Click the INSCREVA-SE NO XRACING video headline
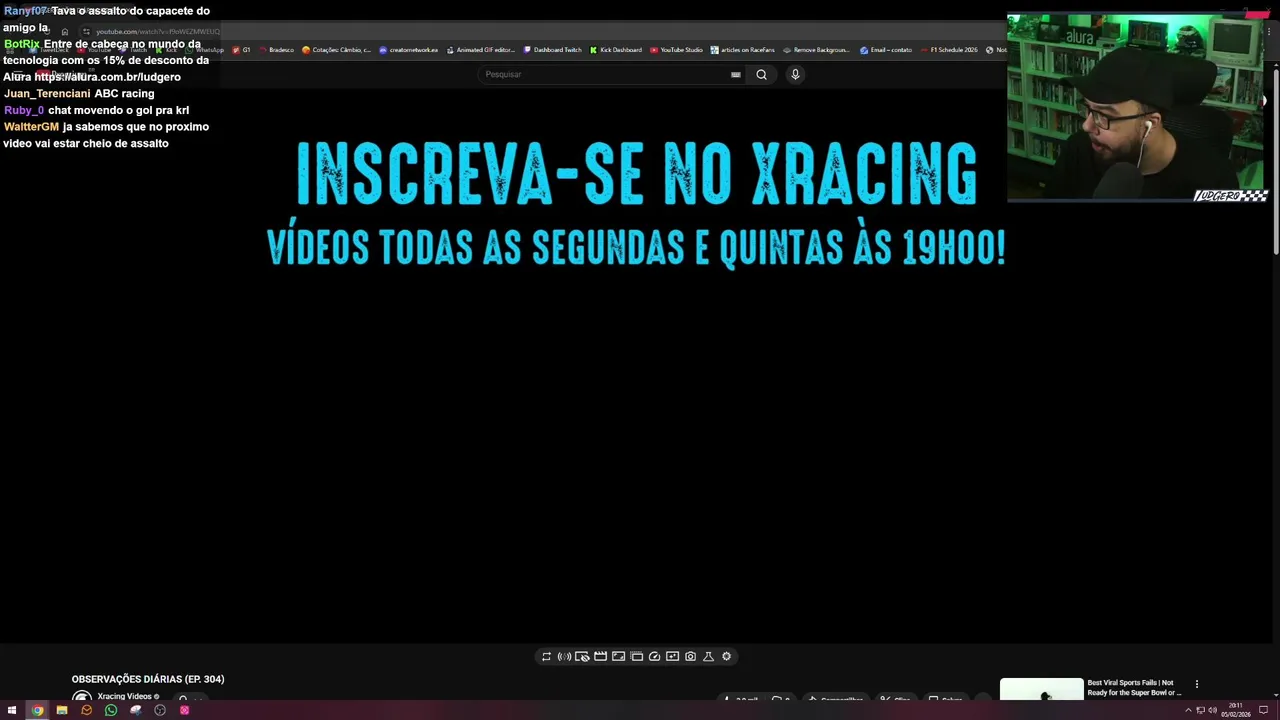The height and width of the screenshot is (720, 1280). [636, 174]
